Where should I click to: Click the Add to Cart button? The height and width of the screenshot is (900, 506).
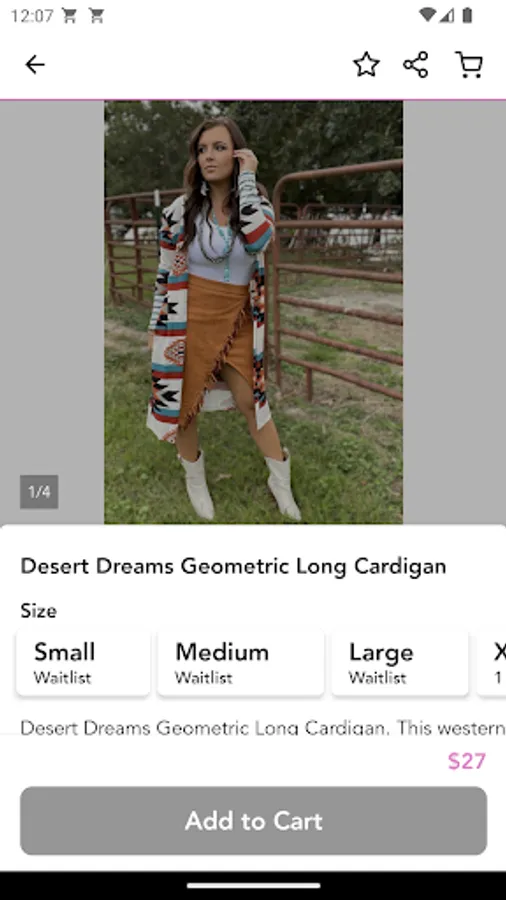(x=254, y=821)
